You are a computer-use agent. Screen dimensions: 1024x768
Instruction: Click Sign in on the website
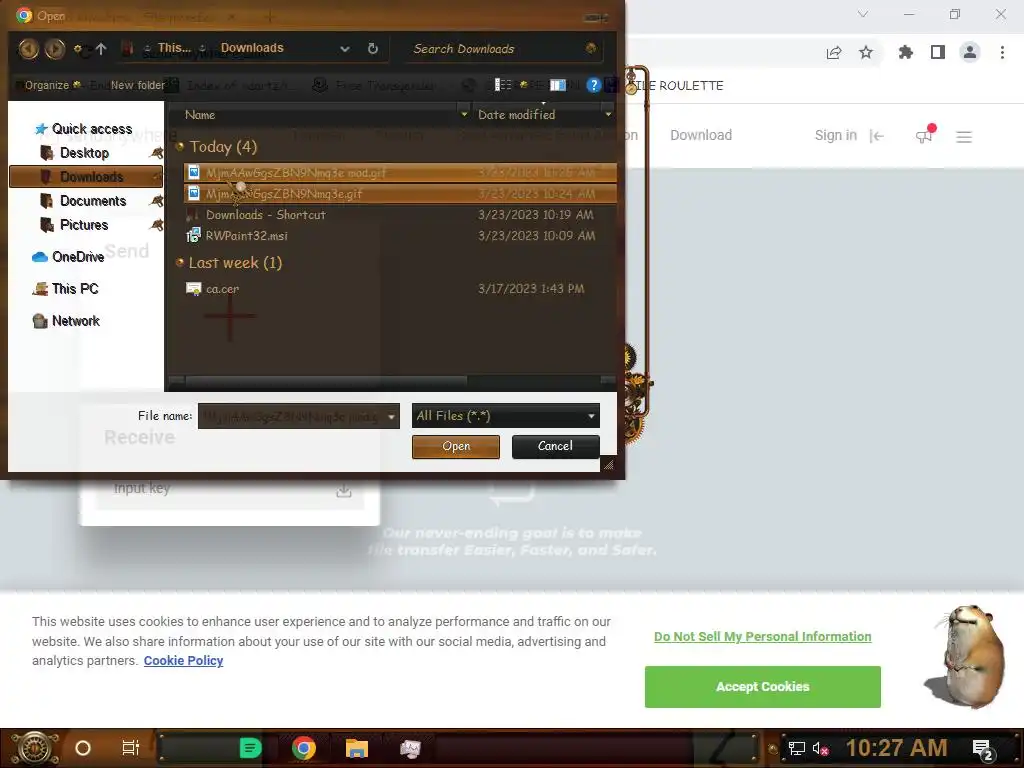[835, 135]
